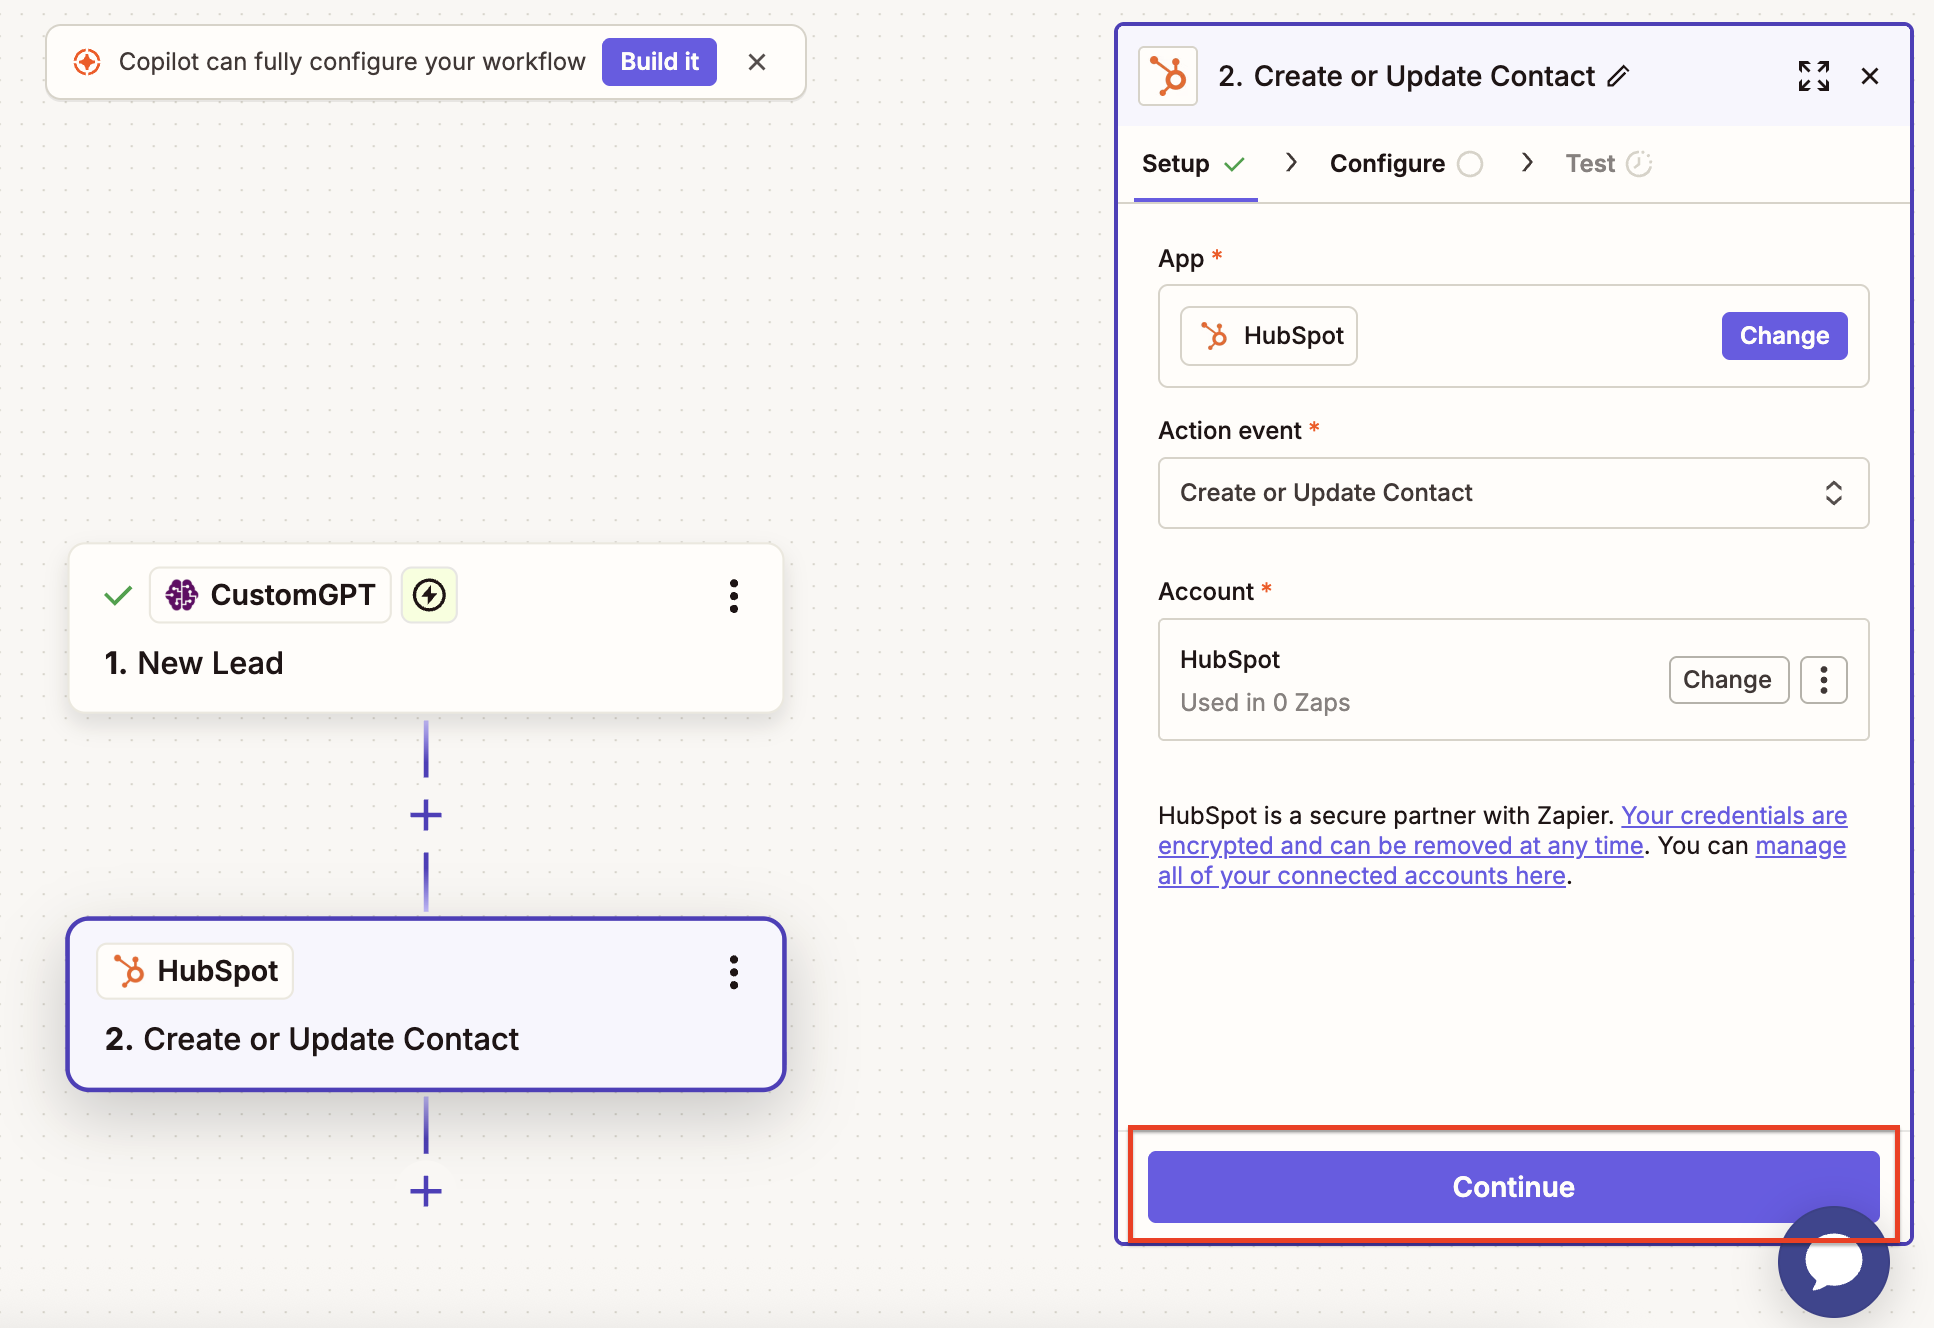Open the three-dot menu on HubSpot step
Viewport: 1934px width, 1328px height.
[734, 972]
